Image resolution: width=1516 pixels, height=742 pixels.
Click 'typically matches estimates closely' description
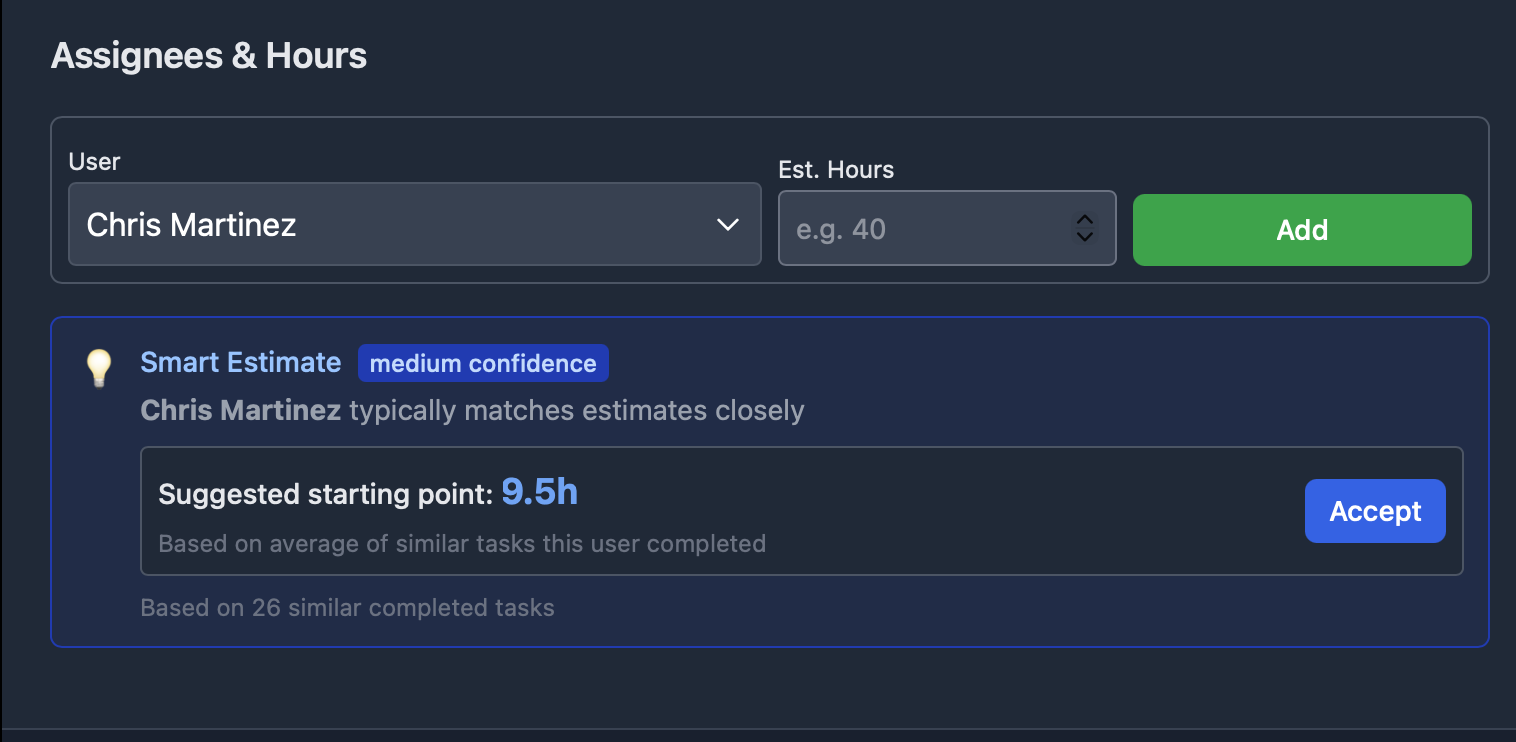click(x=575, y=410)
